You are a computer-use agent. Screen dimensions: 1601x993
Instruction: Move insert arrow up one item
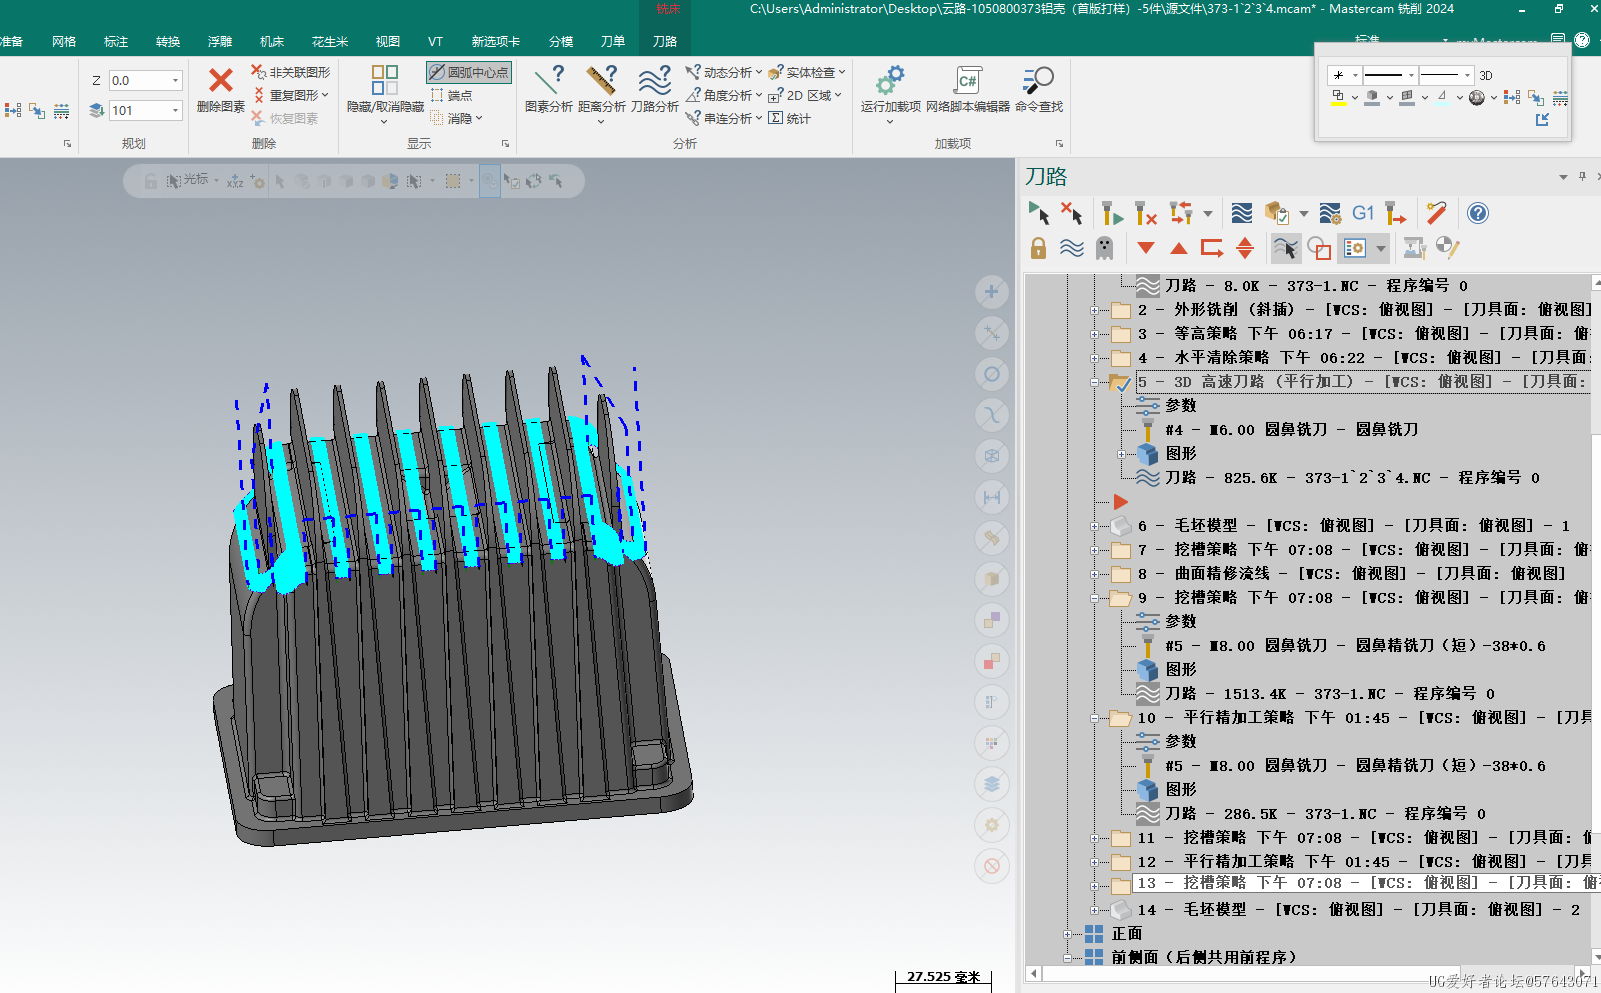[x=1179, y=248]
